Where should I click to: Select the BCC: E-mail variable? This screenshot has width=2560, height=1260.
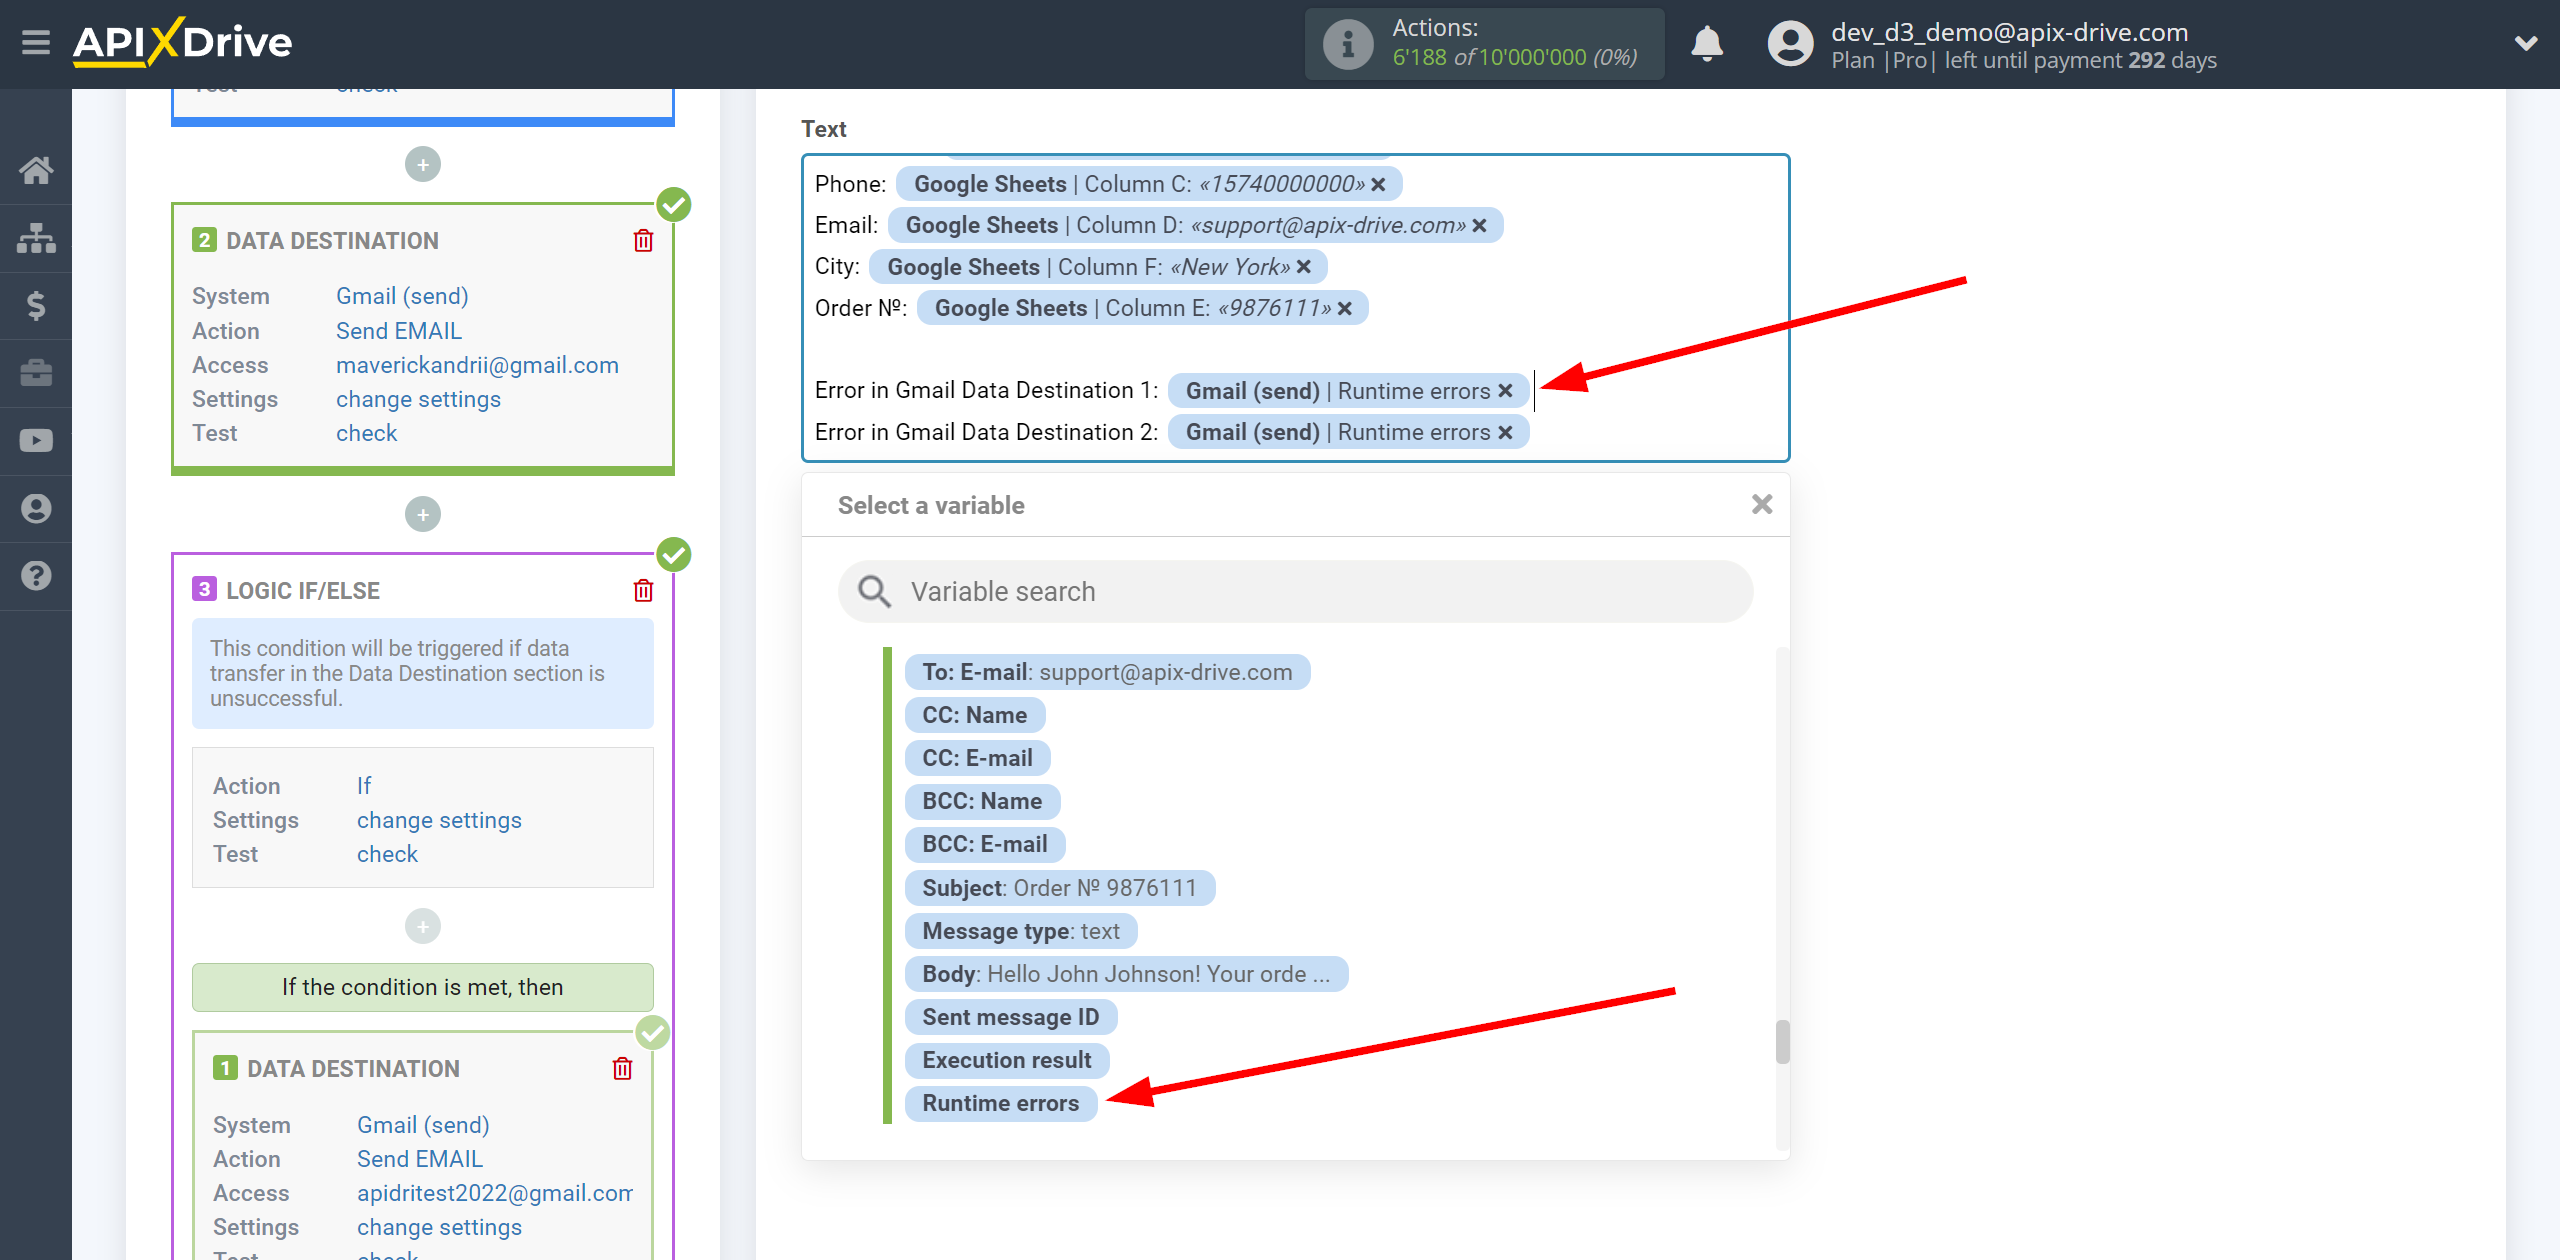click(985, 844)
